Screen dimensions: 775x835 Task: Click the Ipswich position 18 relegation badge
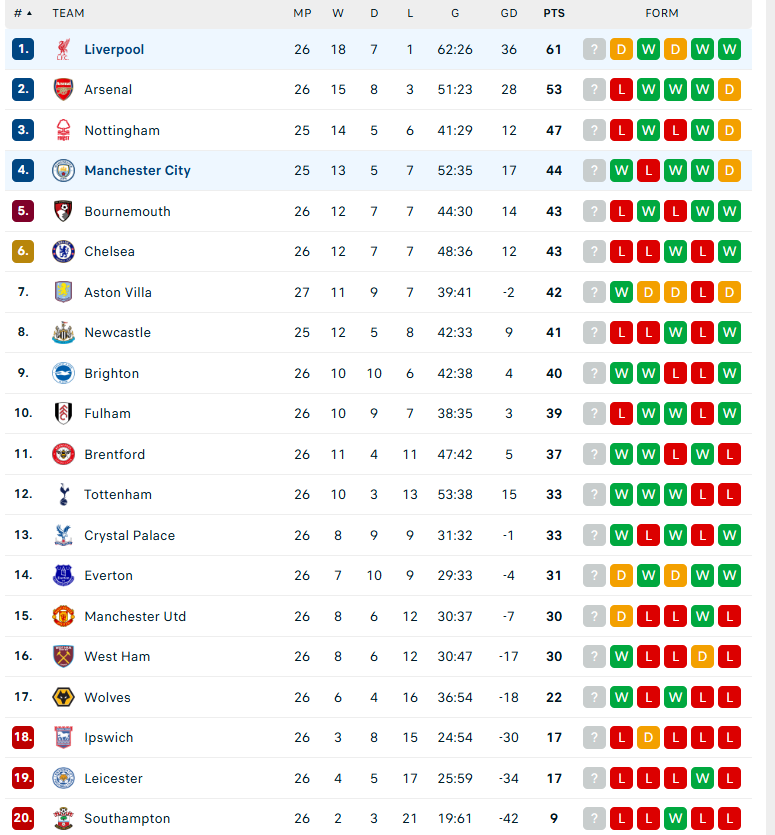click(x=23, y=737)
